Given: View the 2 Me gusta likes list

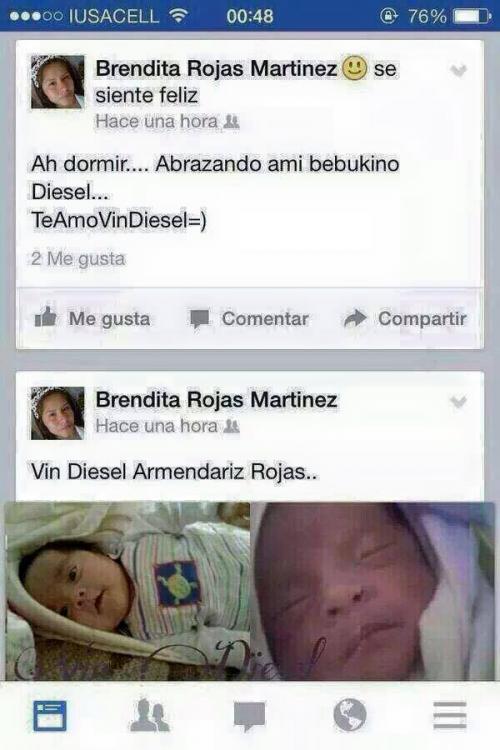Looking at the screenshot, I should click(x=78, y=259).
